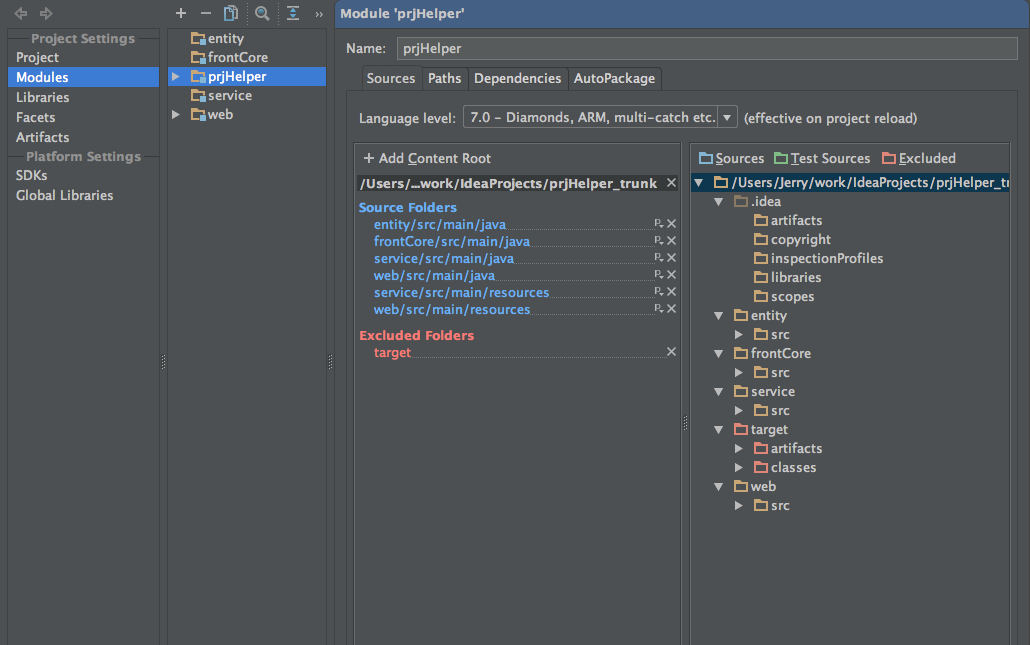The image size is (1030, 645).
Task: Switch to the Sources tab
Action: tap(391, 78)
